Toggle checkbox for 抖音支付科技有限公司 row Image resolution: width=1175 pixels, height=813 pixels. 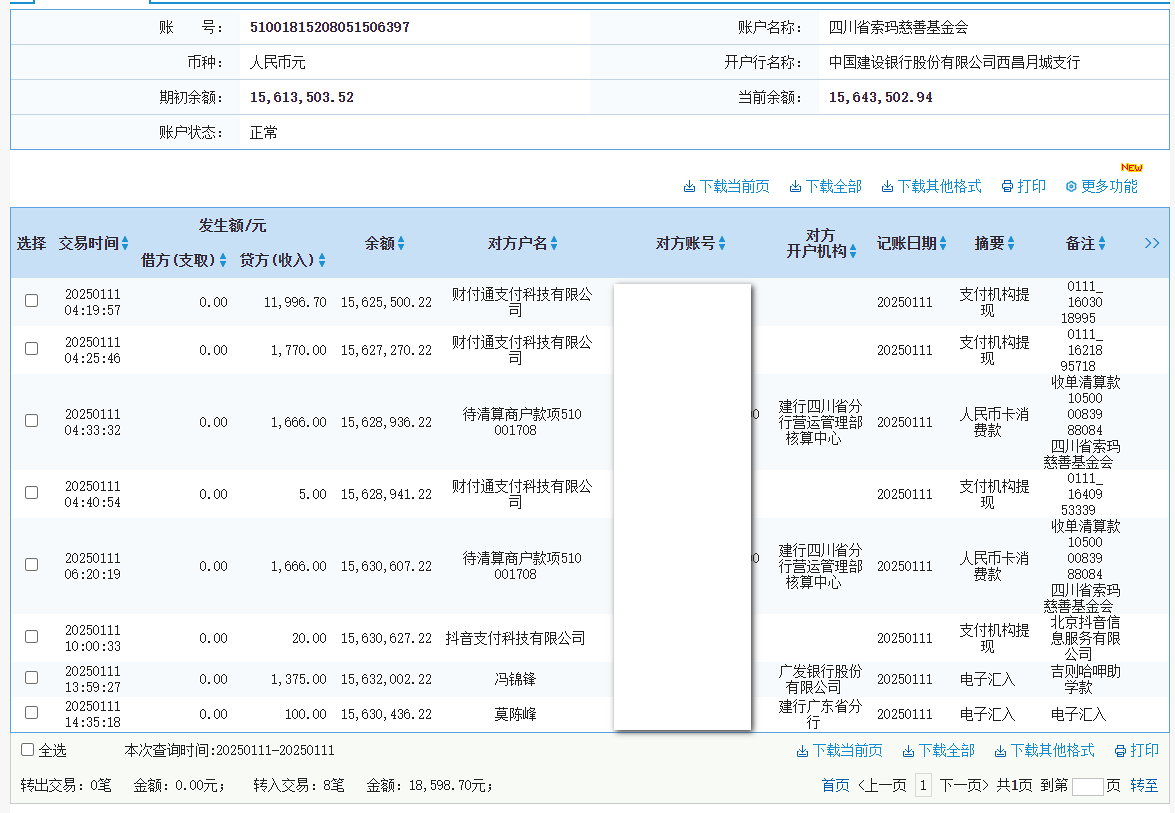click(32, 637)
